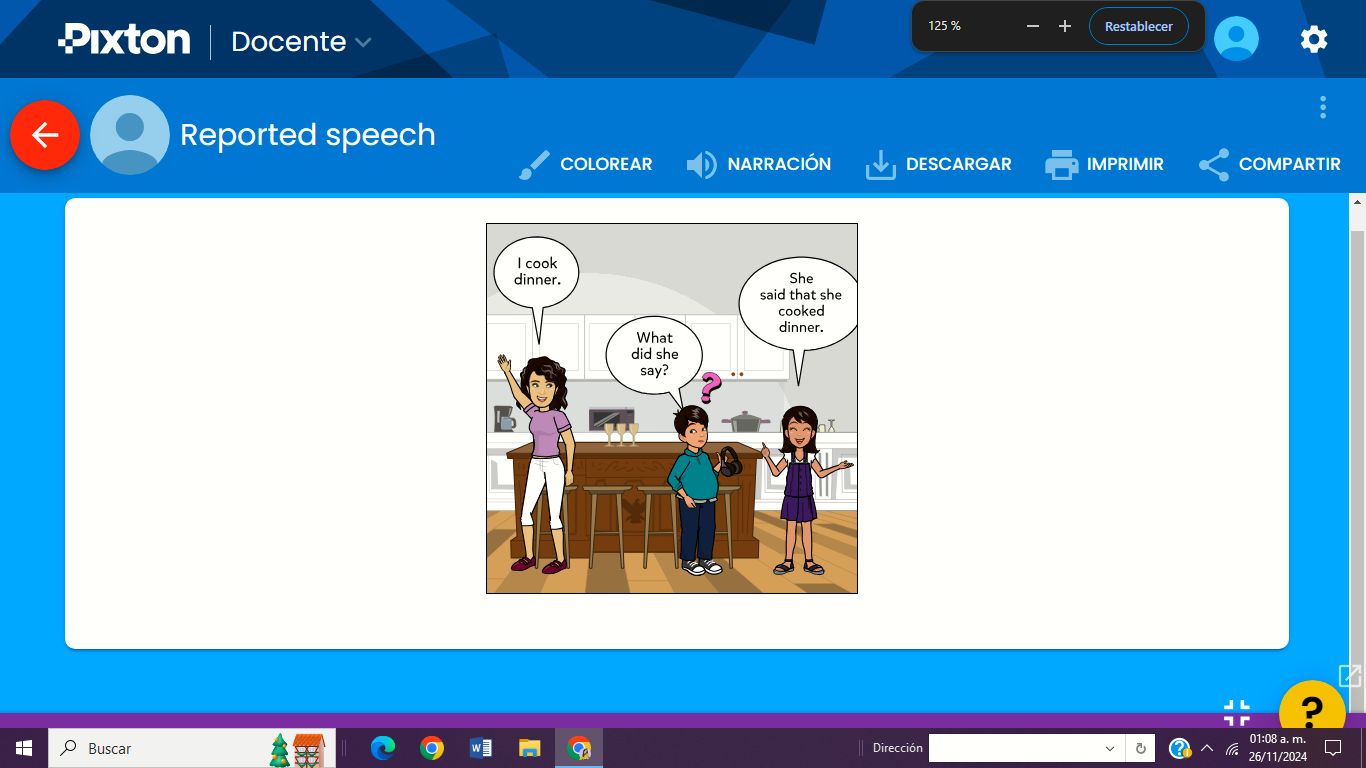This screenshot has height=768, width=1366.
Task: Decrease zoom with the minus control
Action: tap(1032, 26)
